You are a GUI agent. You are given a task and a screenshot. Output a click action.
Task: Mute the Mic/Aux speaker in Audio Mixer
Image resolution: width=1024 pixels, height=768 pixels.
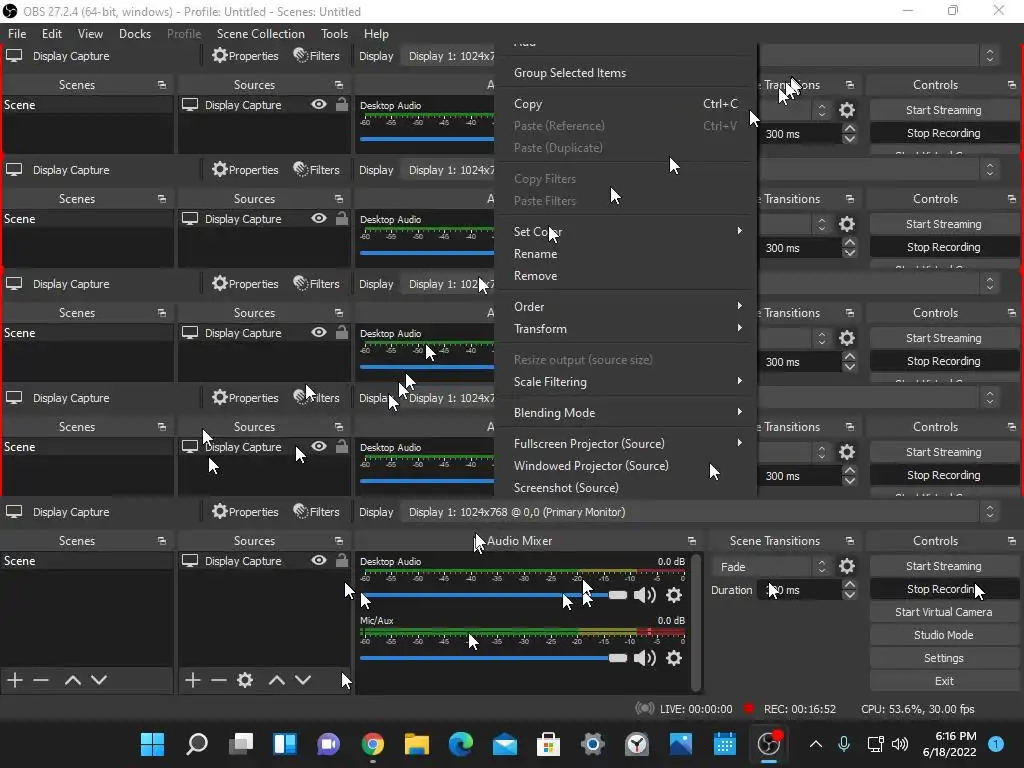click(645, 658)
